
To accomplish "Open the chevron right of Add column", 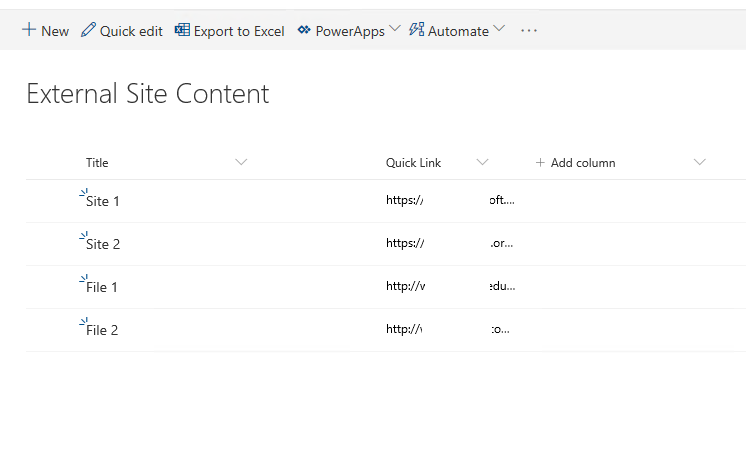I will 699,162.
